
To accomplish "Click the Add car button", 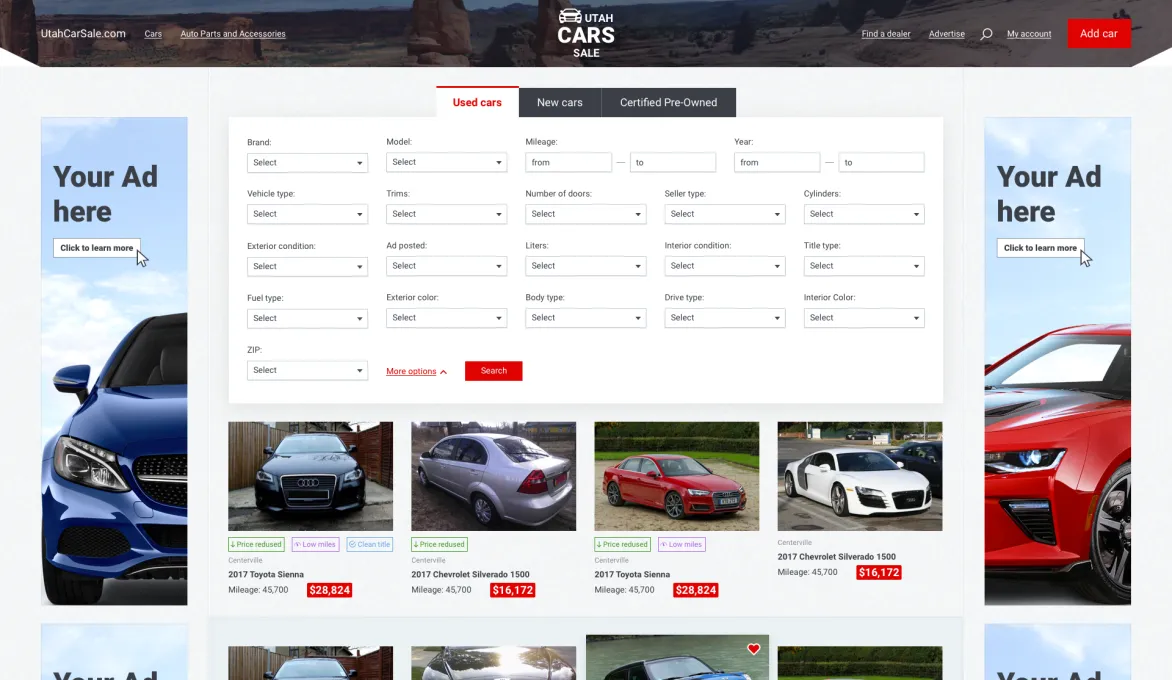I will tap(1099, 34).
